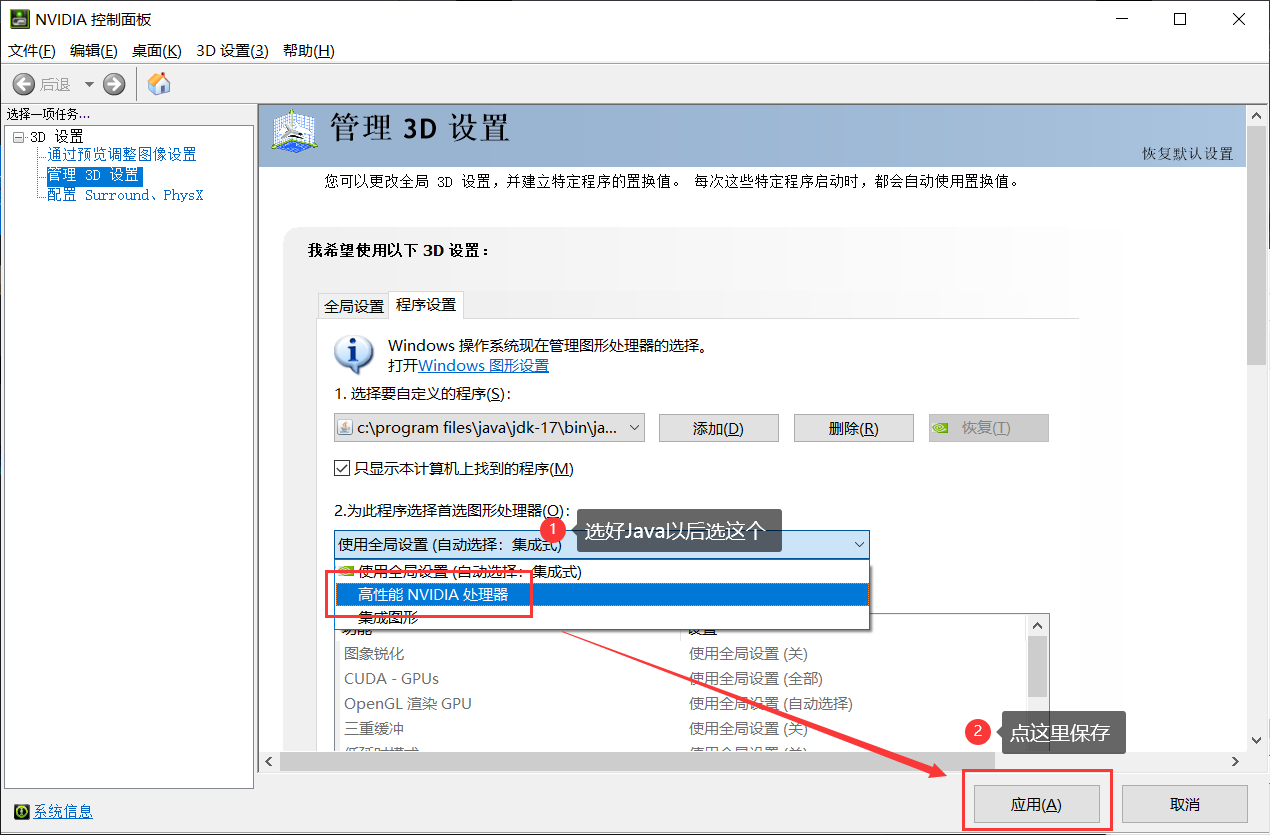1270x835 pixels.
Task: Click the 取消 button
Action: (x=1184, y=804)
